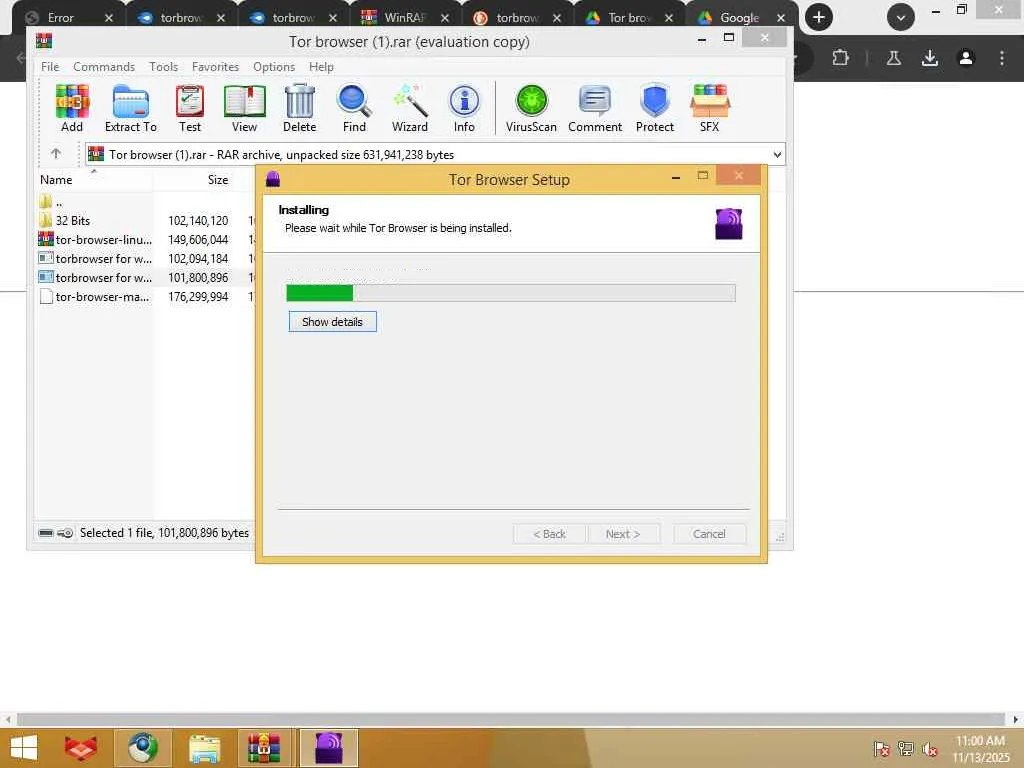Open browser downloads

click(930, 58)
